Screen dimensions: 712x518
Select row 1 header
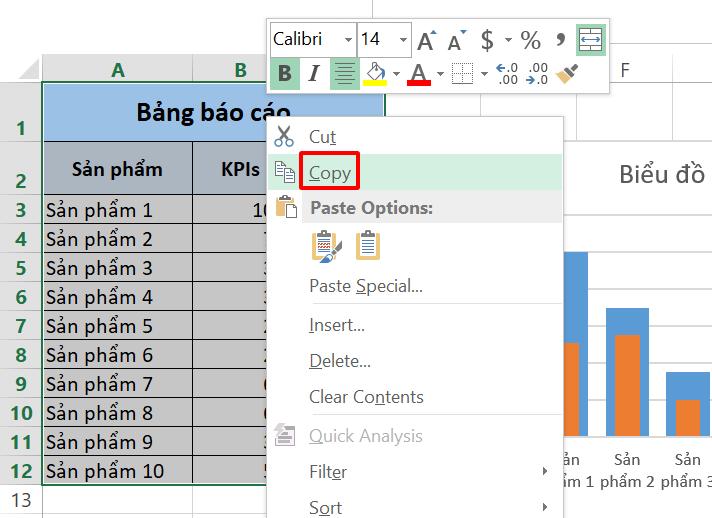pos(21,112)
